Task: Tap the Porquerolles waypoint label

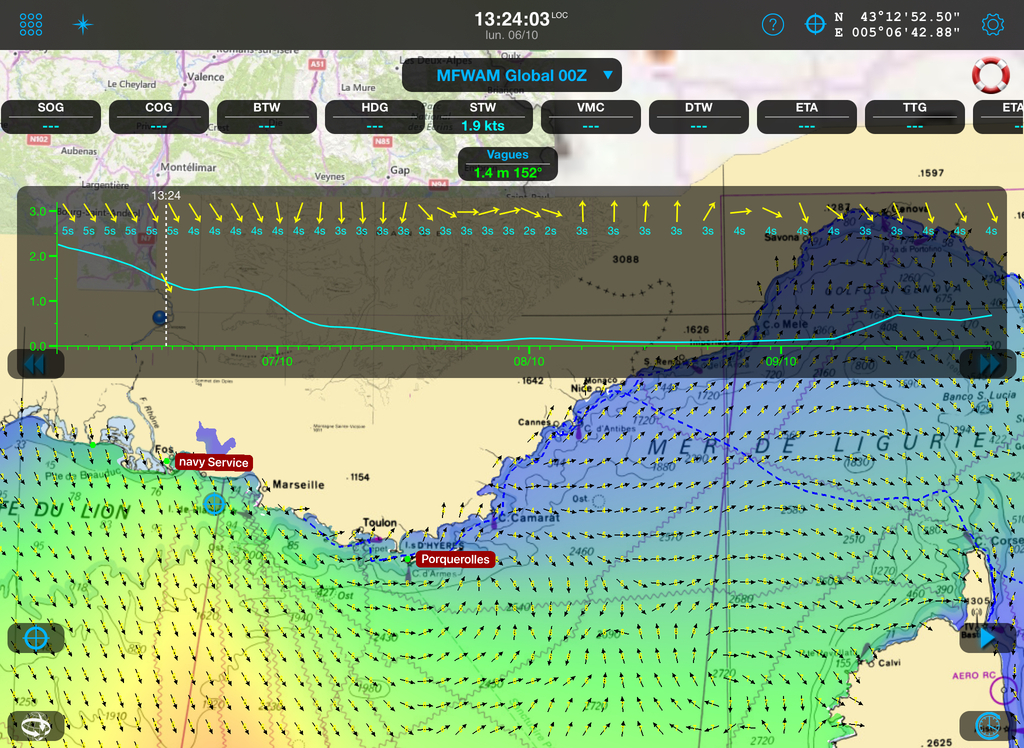Action: coord(455,559)
